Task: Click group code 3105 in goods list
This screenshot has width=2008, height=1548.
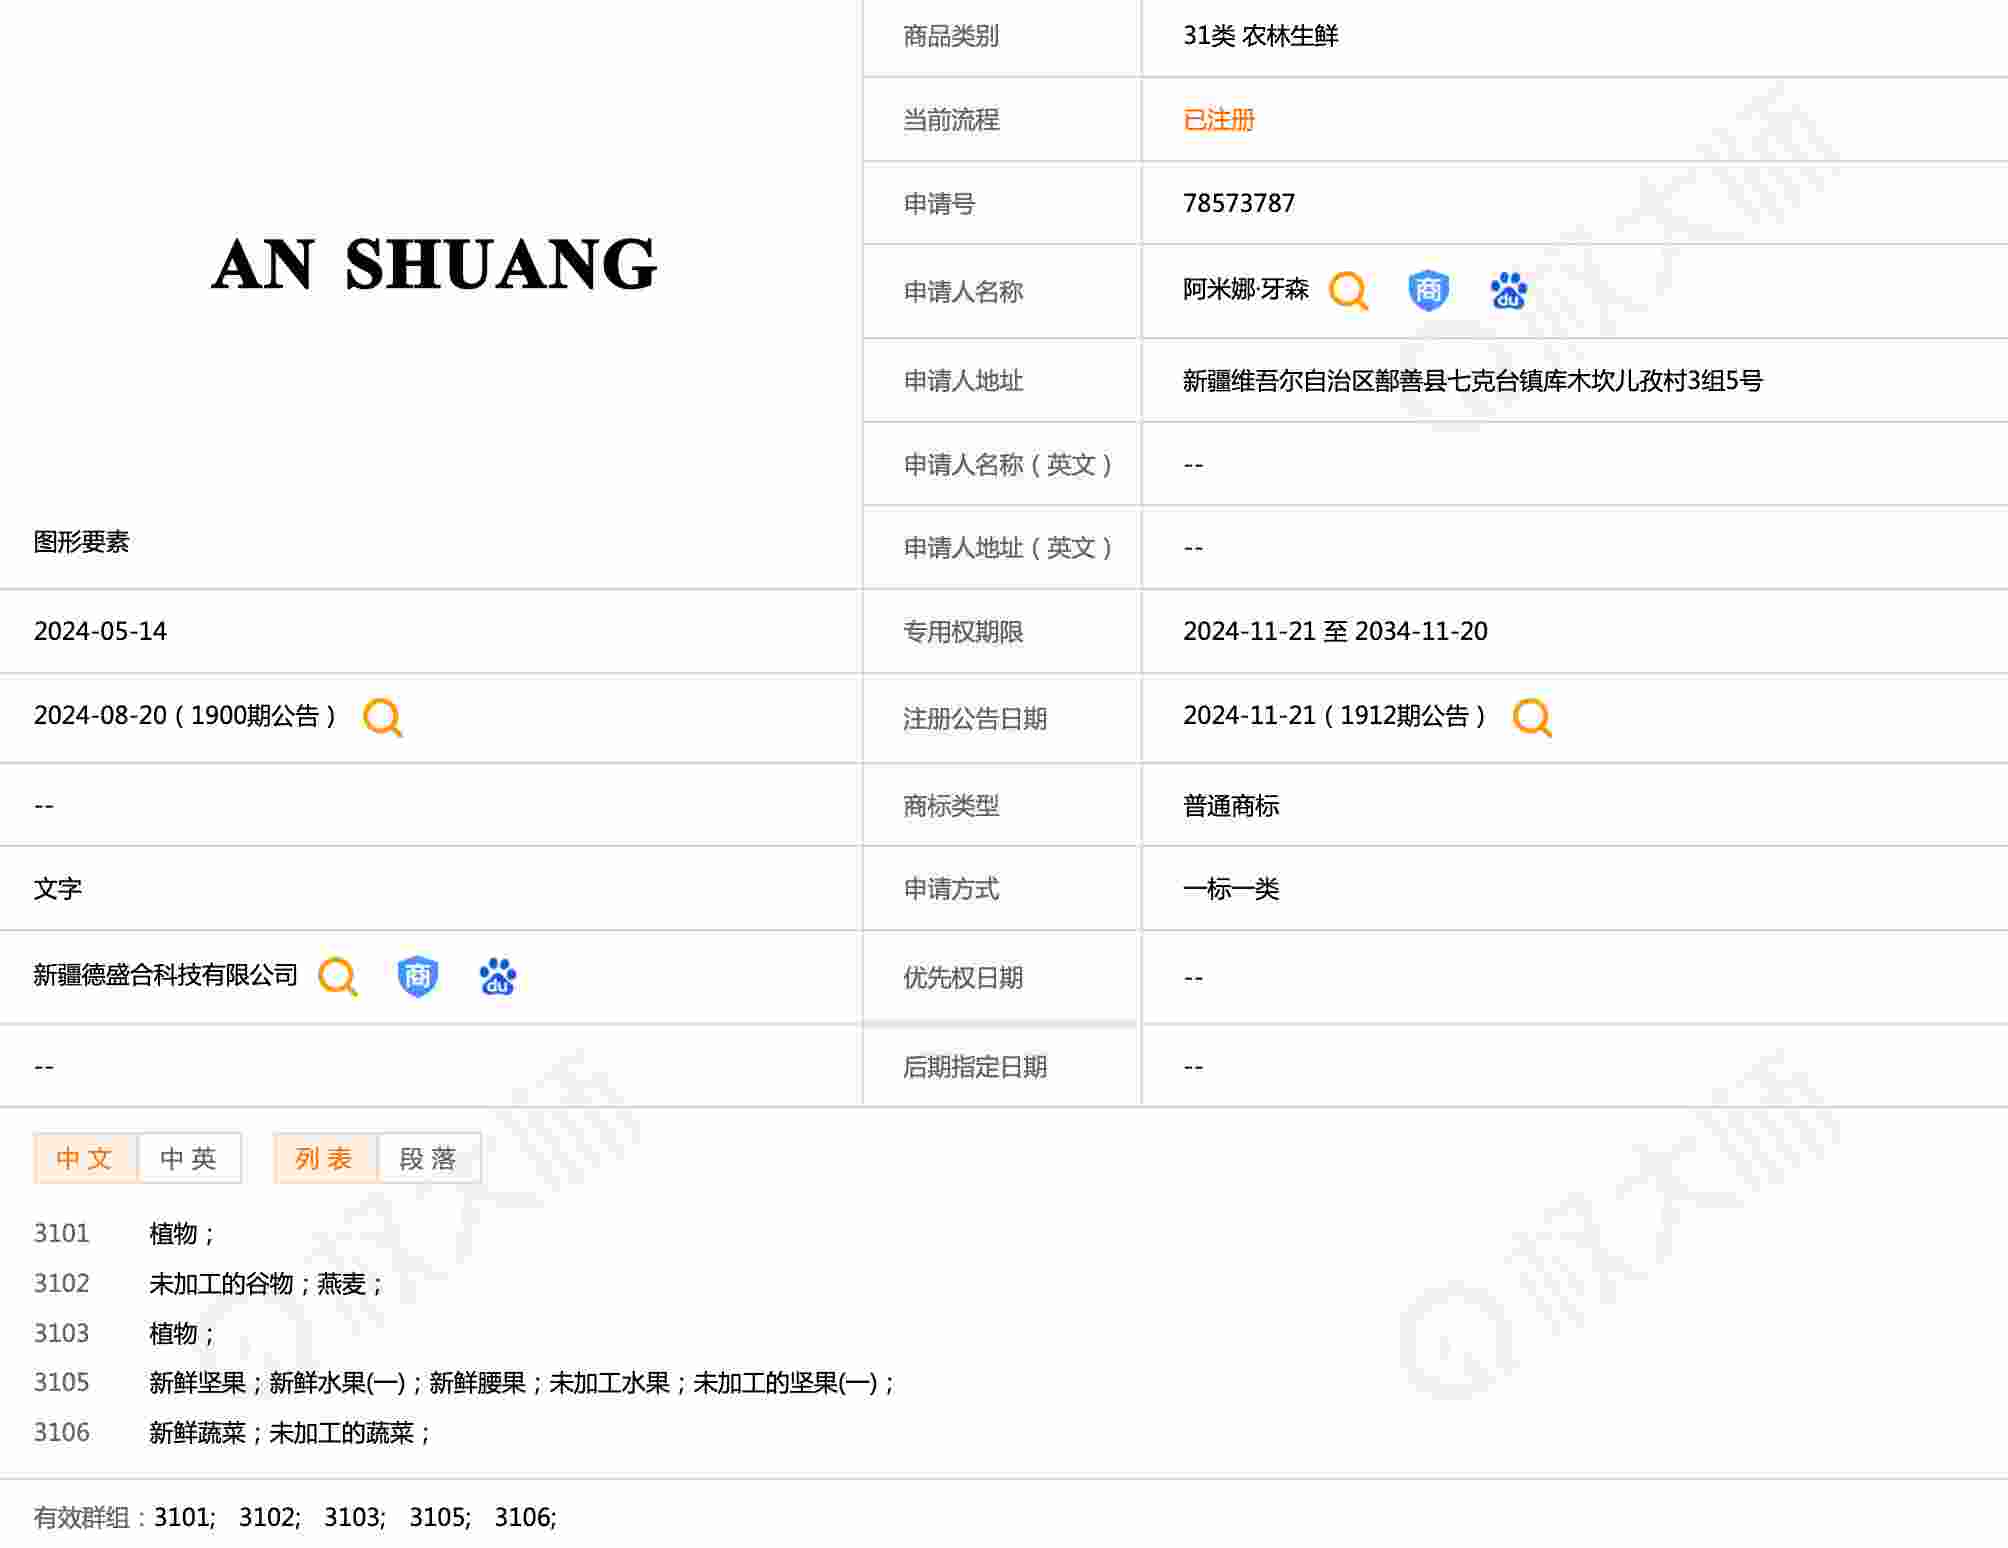Action: [x=62, y=1382]
